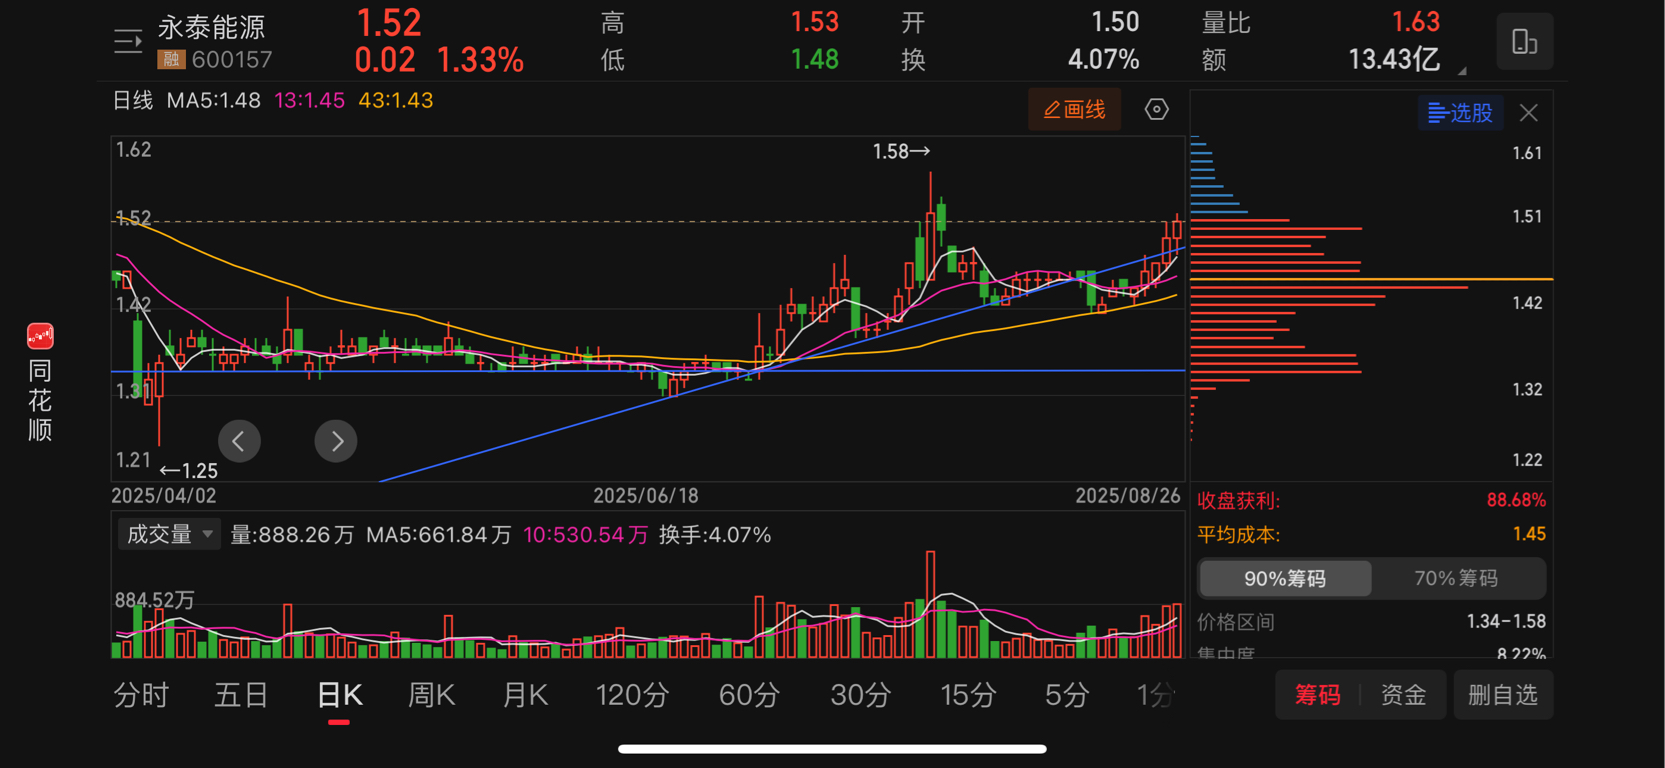Tap the 换手:4.07% turnover label
1665x768 pixels.
point(715,535)
